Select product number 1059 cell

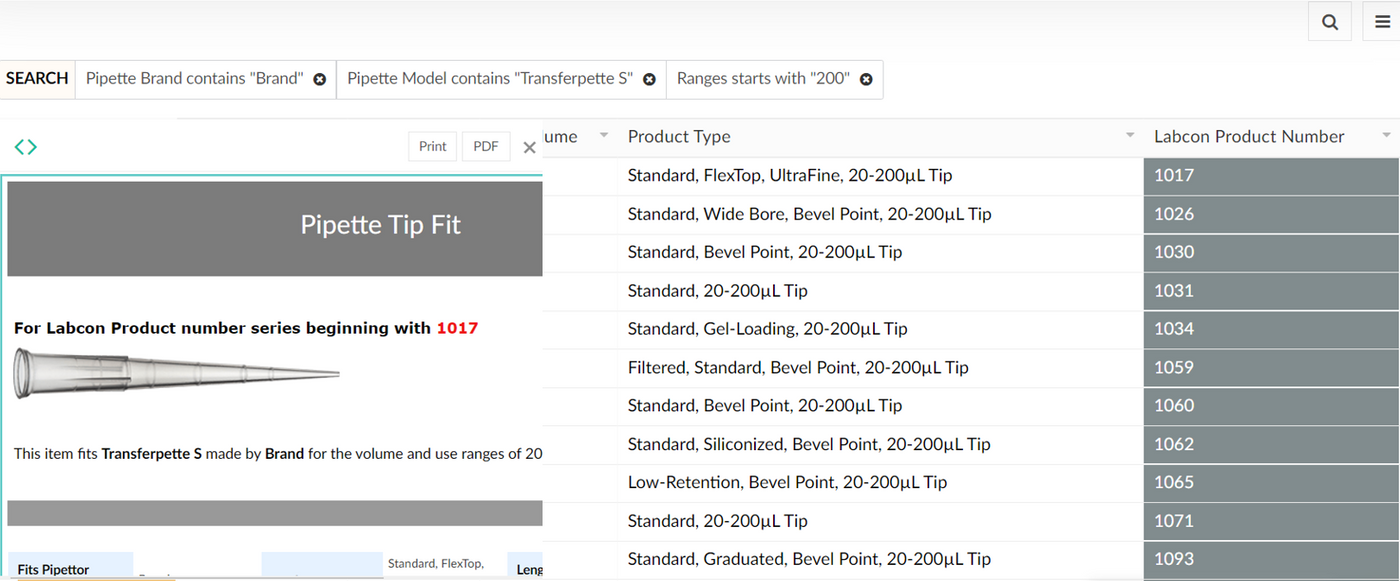pyautogui.click(x=1271, y=367)
